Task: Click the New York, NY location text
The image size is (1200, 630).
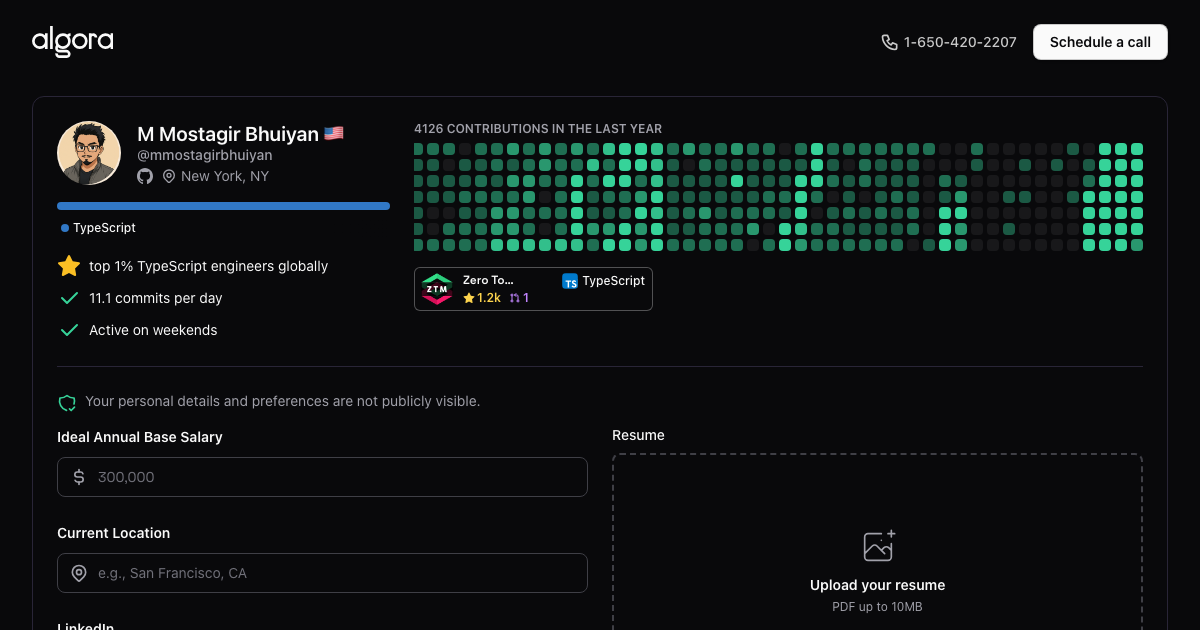Action: click(x=225, y=176)
